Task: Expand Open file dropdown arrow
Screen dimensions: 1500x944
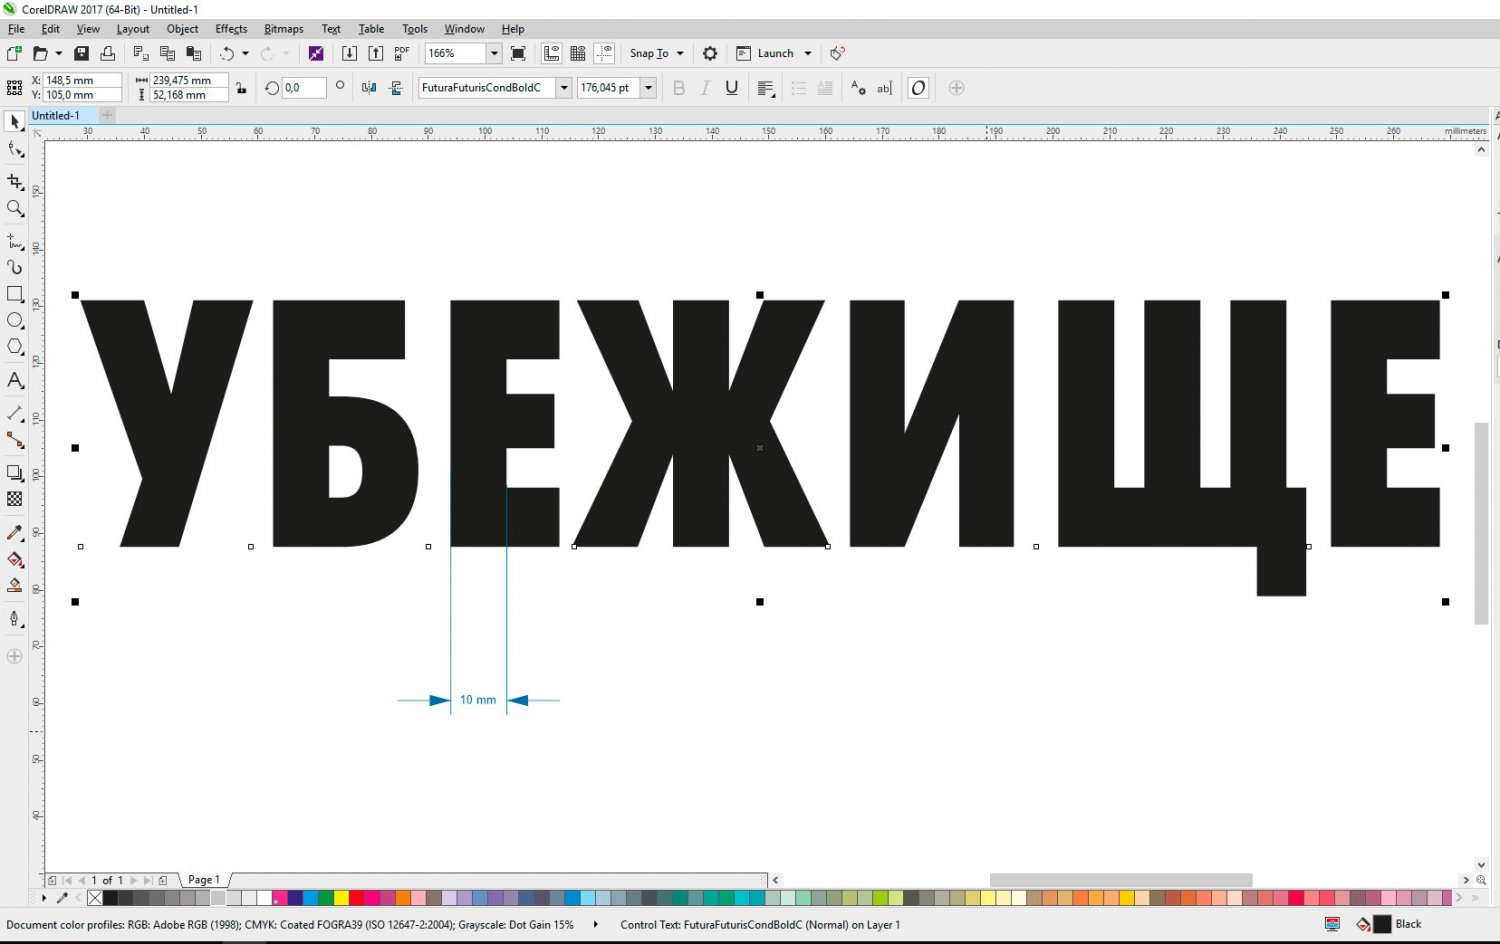Action: (58, 53)
